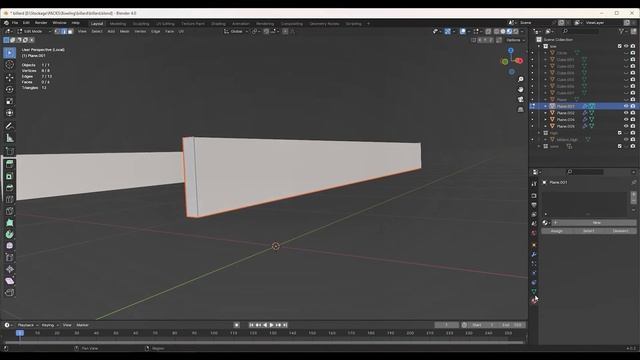Open the File menu
The image size is (640, 360).
(15, 23)
